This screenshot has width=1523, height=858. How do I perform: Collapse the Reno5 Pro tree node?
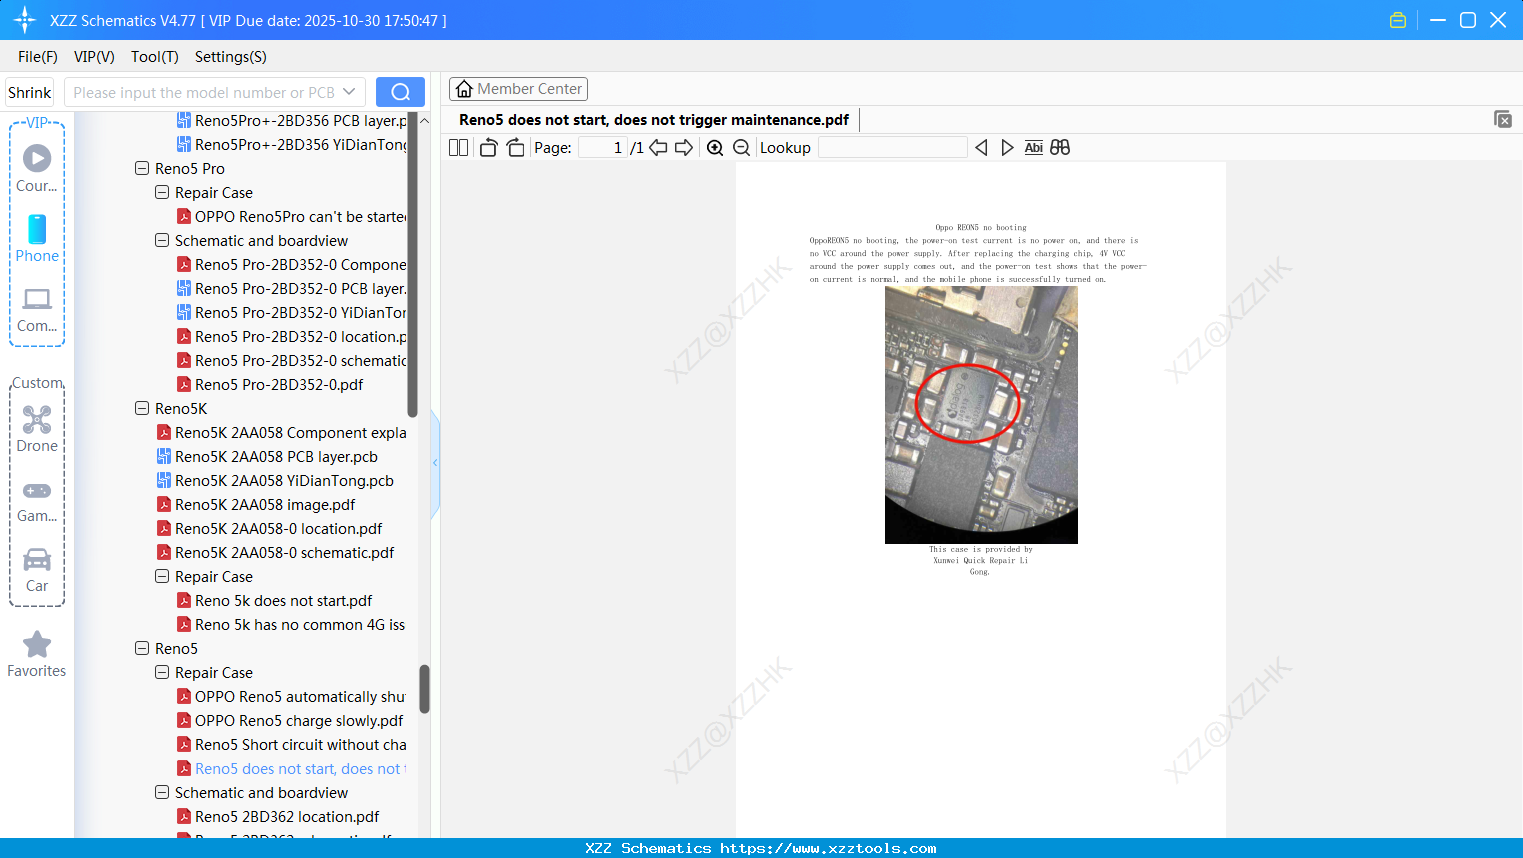point(142,168)
